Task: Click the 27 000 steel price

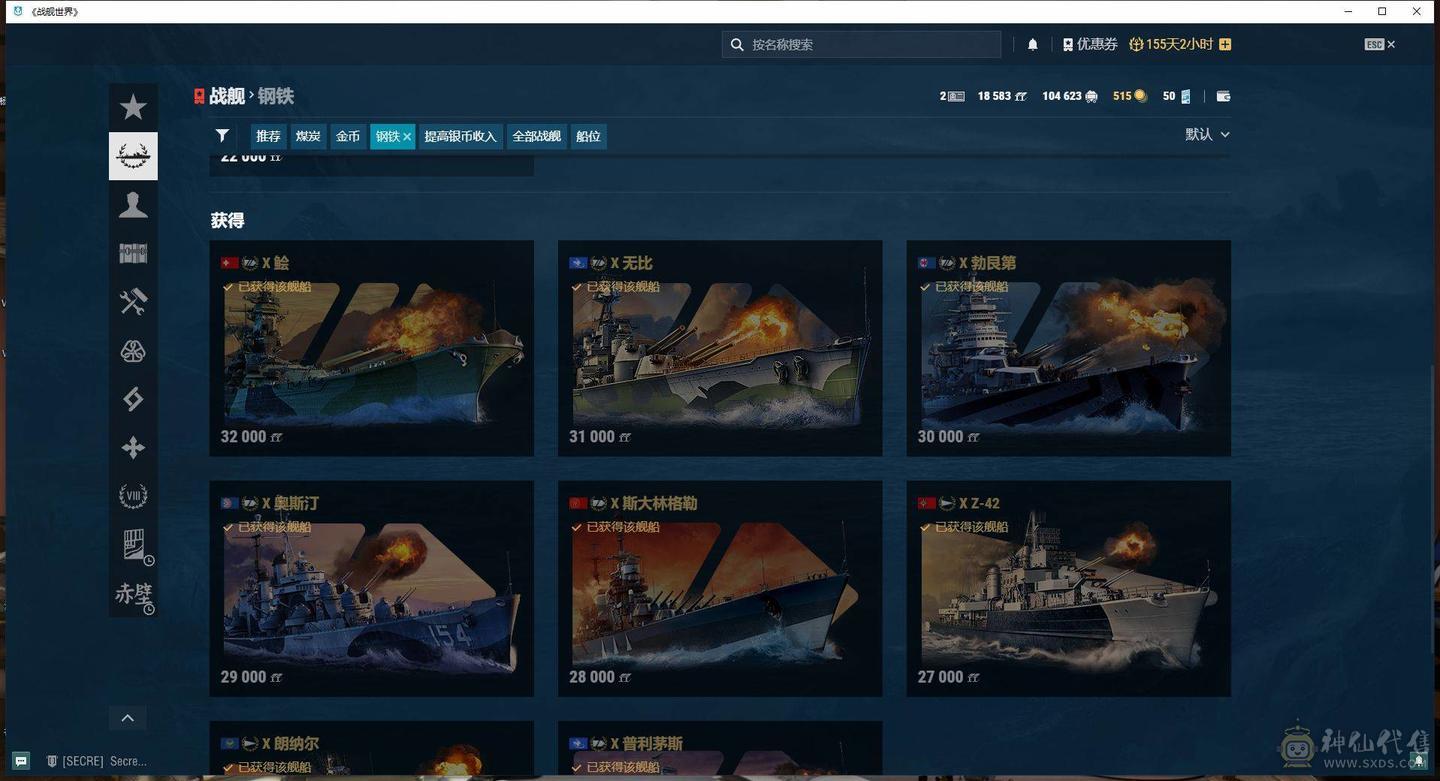Action: [x=949, y=677]
